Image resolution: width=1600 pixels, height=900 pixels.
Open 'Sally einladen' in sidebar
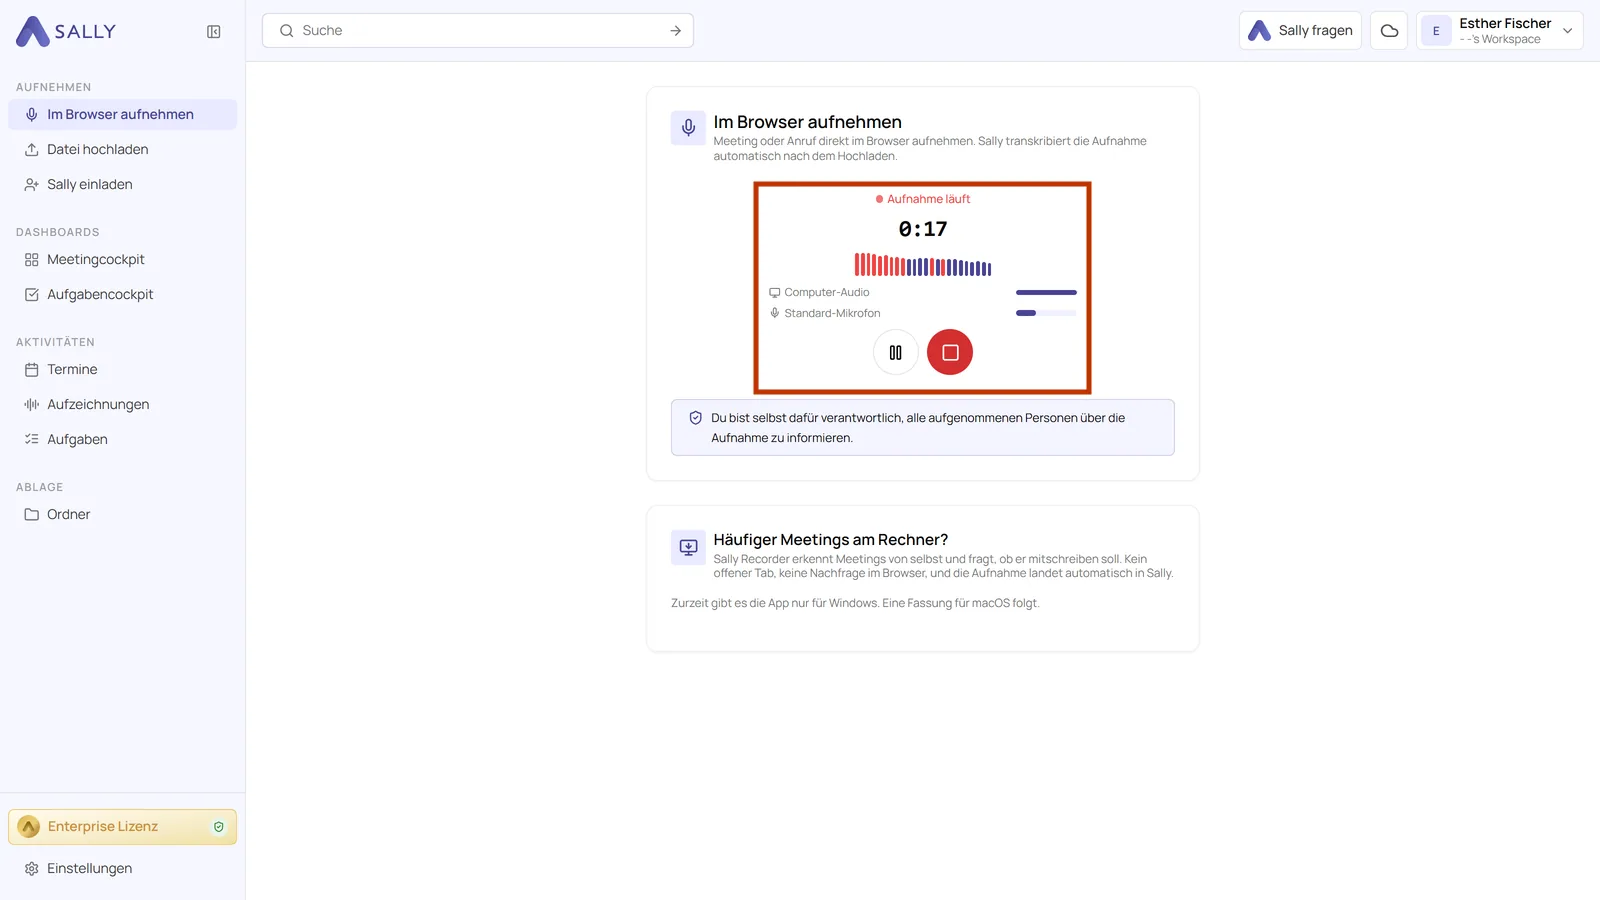click(123, 185)
